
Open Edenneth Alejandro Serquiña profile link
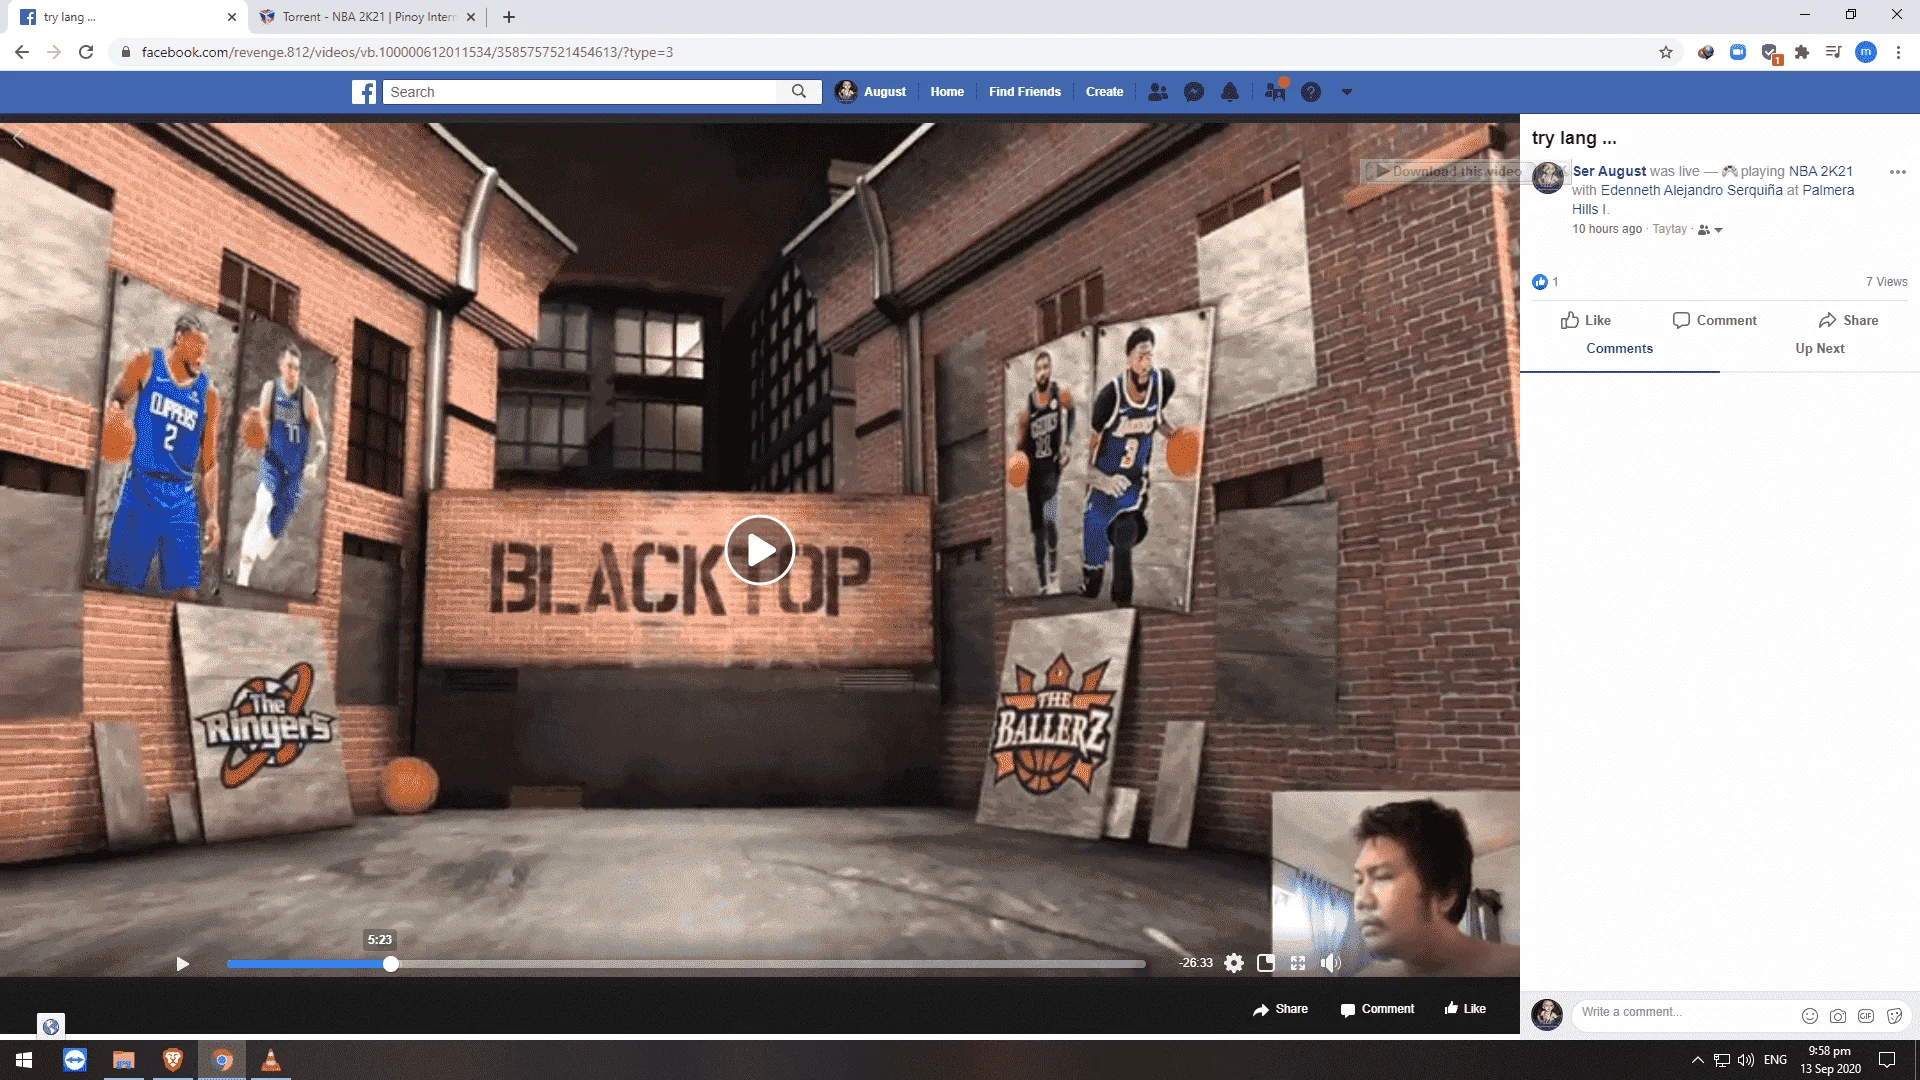(1691, 190)
